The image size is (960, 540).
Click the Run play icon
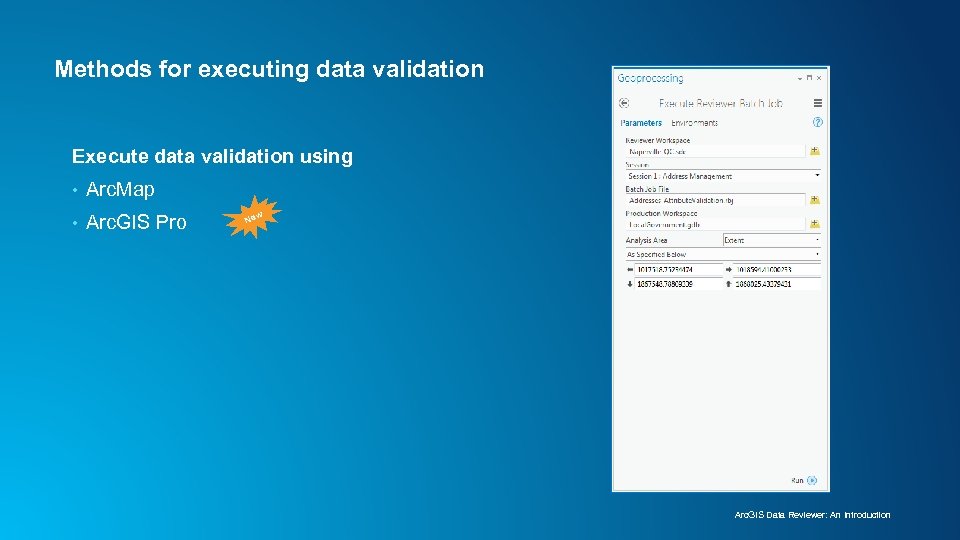click(812, 481)
